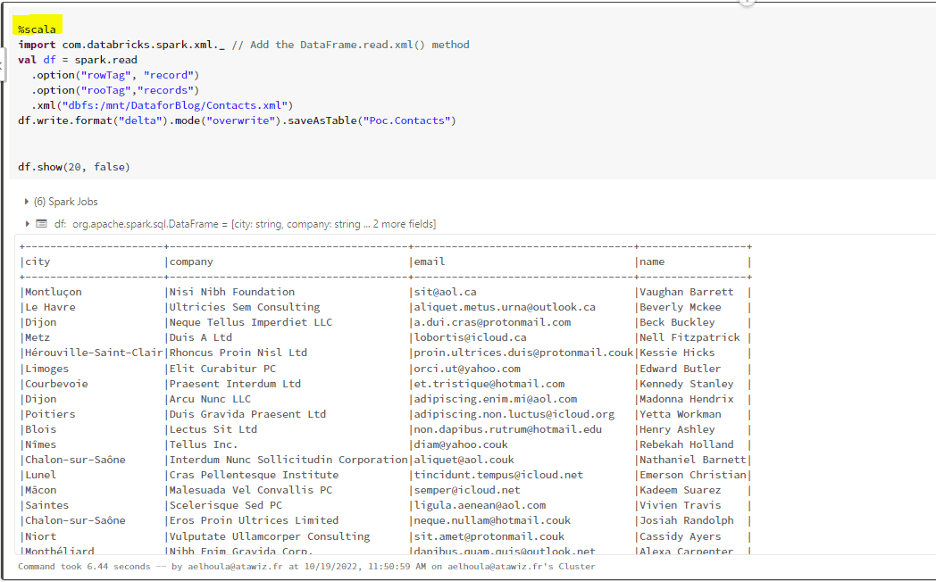Click the DataFrame table icon
The image size is (936, 582).
pyautogui.click(x=41, y=224)
